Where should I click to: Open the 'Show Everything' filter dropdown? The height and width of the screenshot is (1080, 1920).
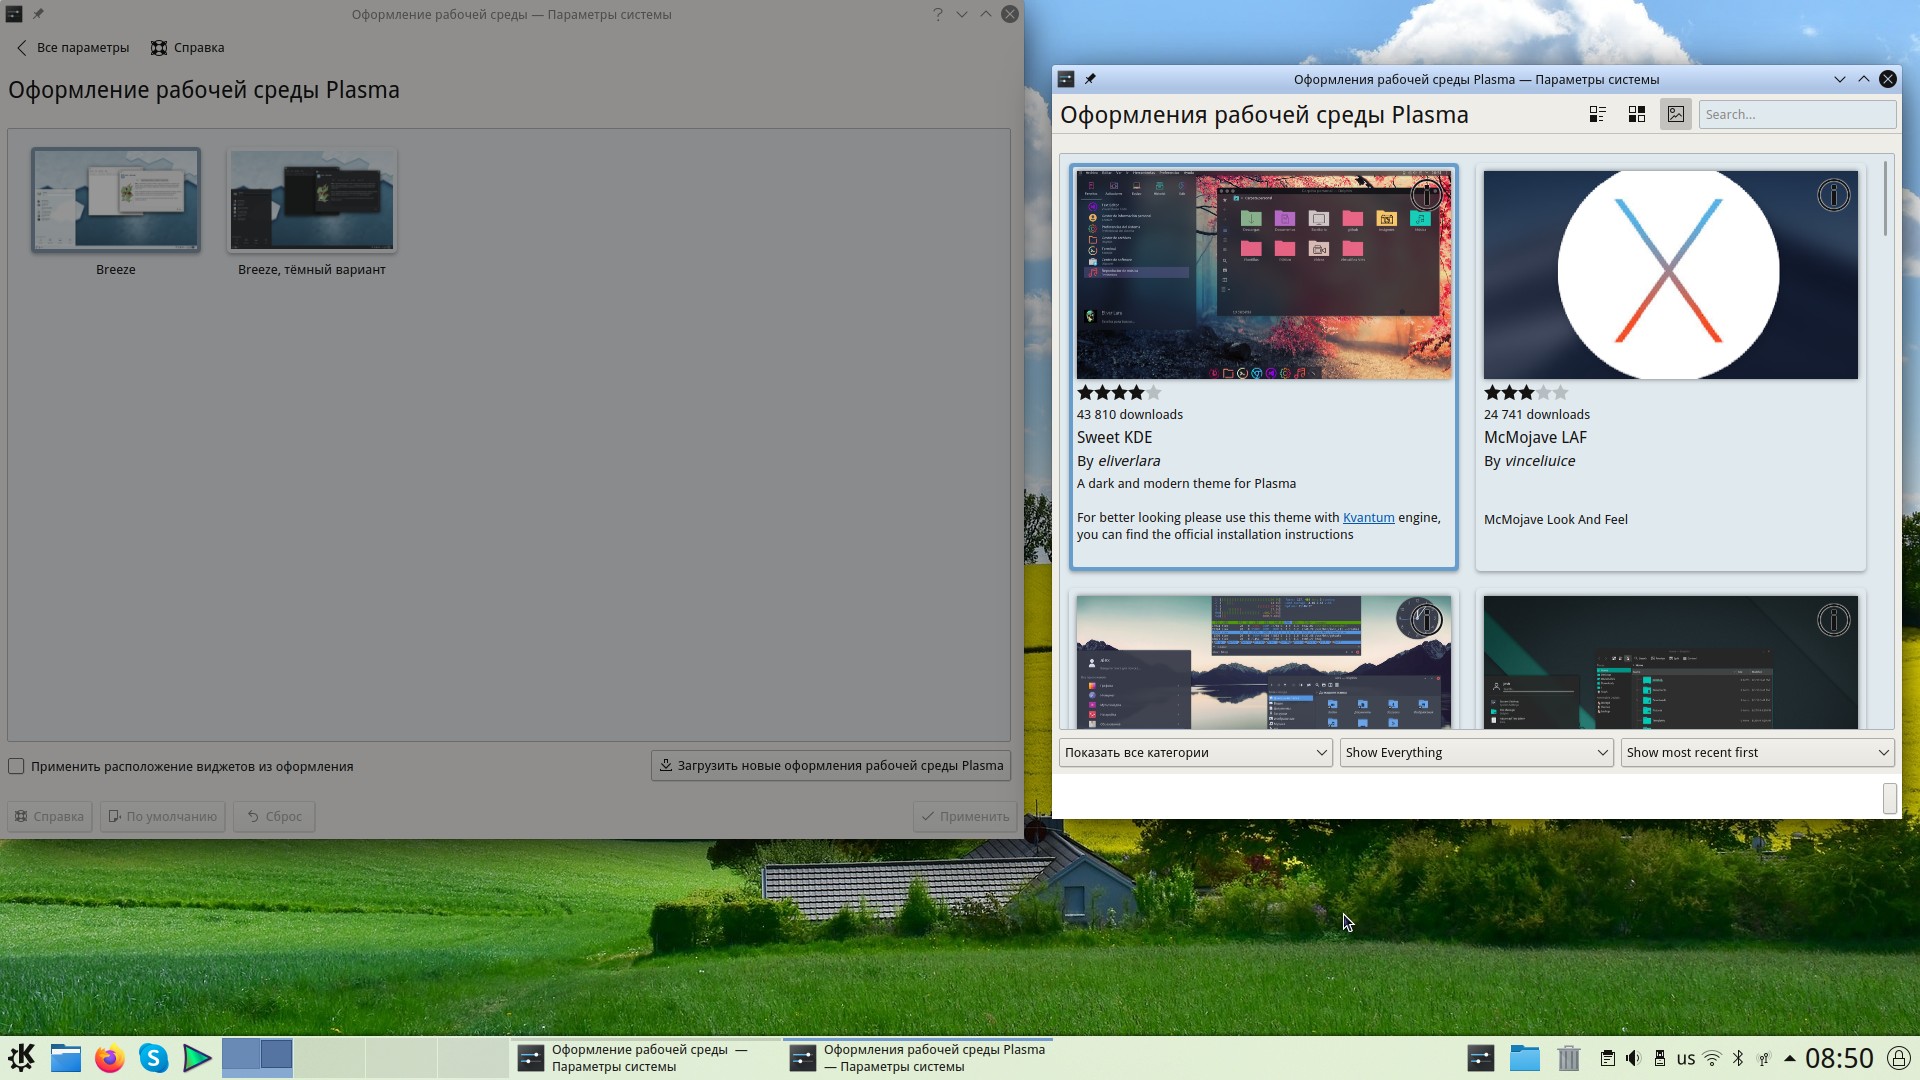(x=1476, y=752)
